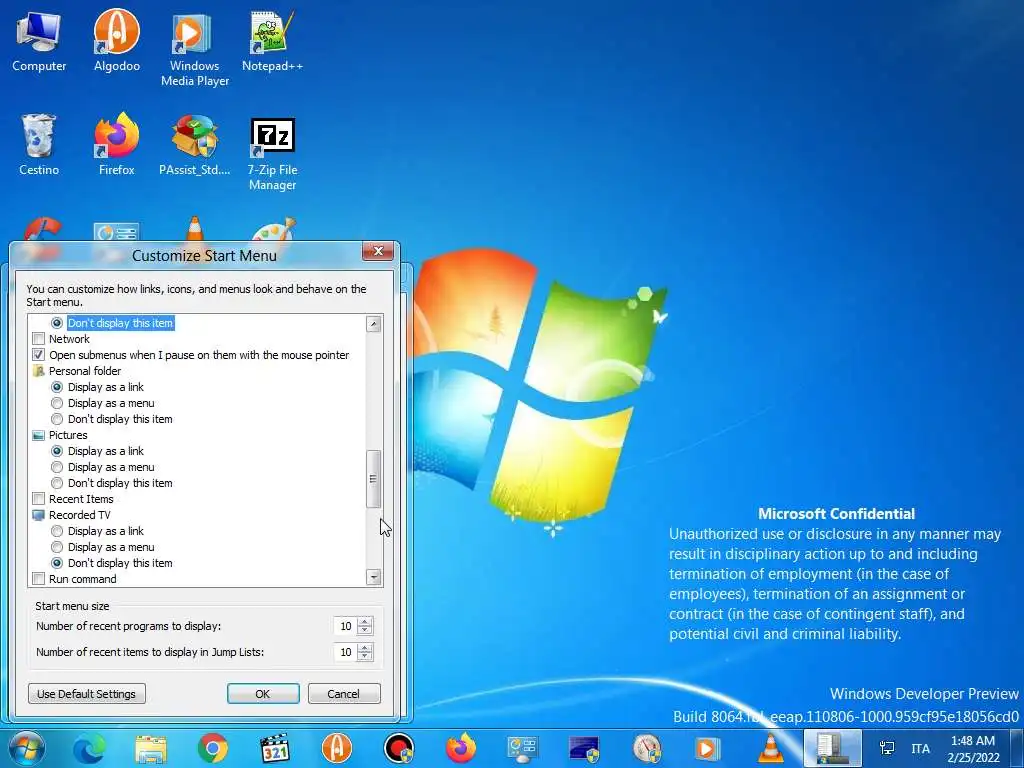
Task: Increase number of recent programs spinner
Action: tap(366, 622)
